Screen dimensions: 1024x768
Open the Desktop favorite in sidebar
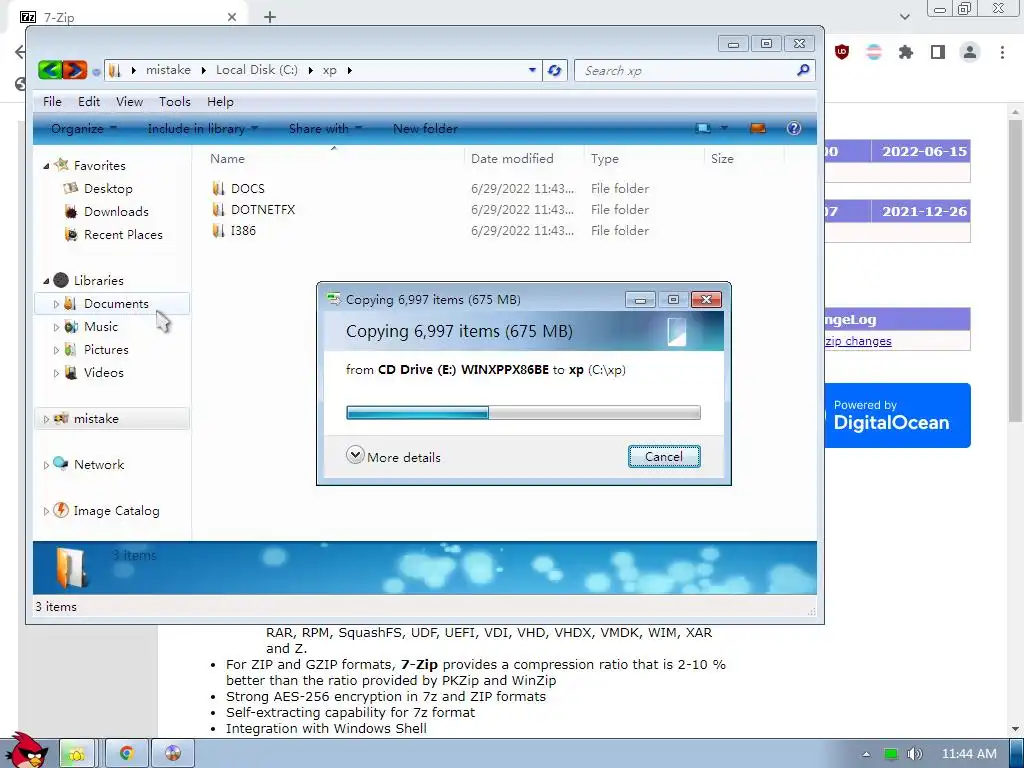point(108,189)
